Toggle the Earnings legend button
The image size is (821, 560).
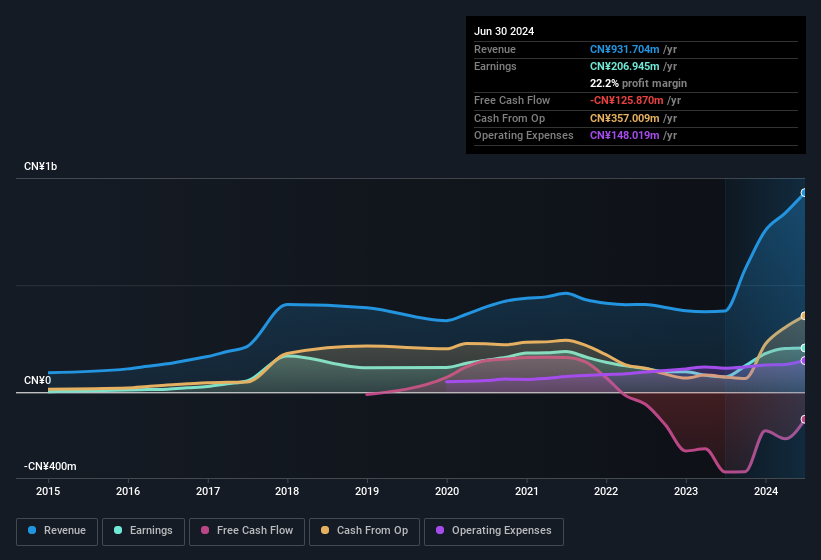(x=143, y=531)
